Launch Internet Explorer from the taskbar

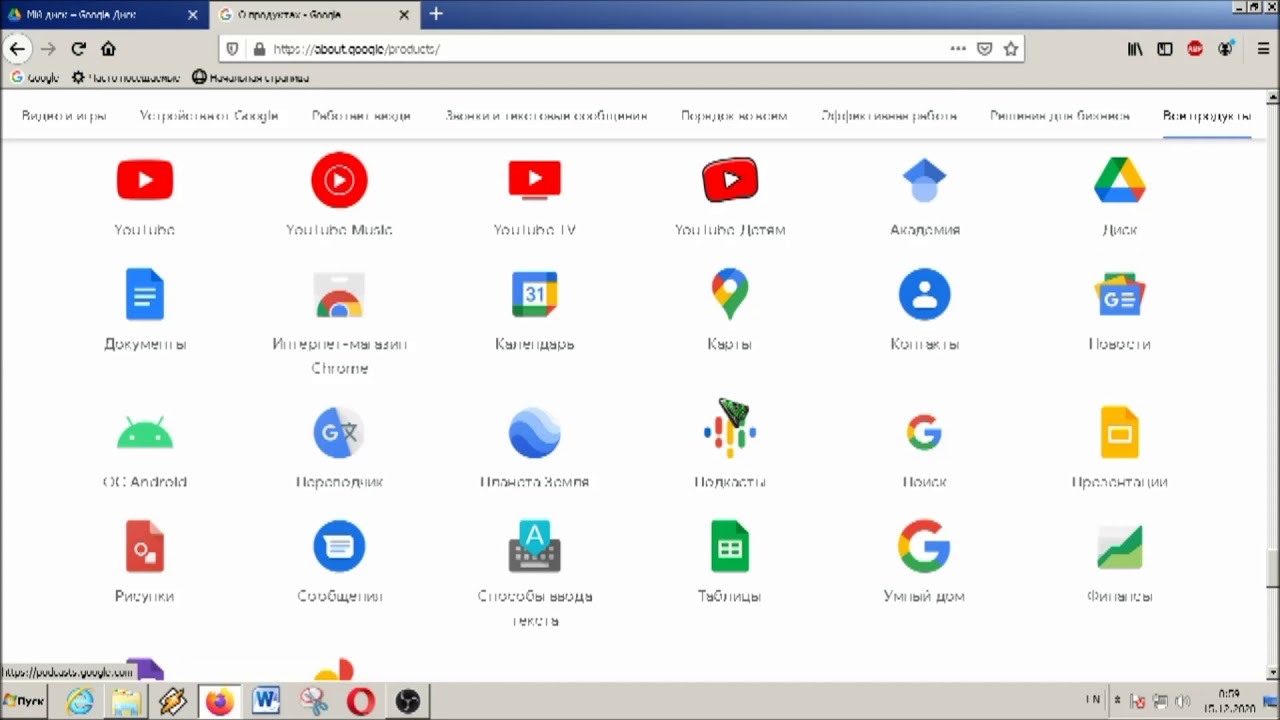pos(80,701)
